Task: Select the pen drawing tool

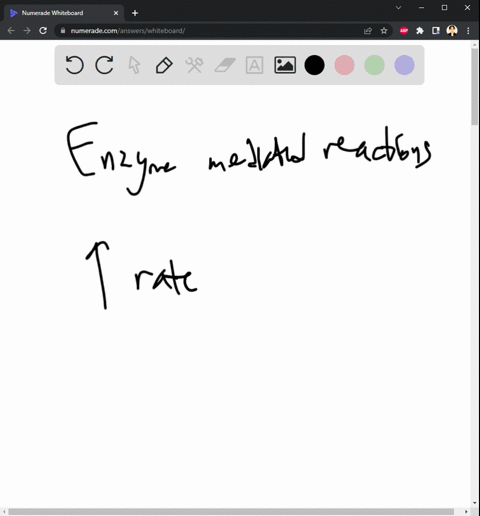Action: [164, 65]
